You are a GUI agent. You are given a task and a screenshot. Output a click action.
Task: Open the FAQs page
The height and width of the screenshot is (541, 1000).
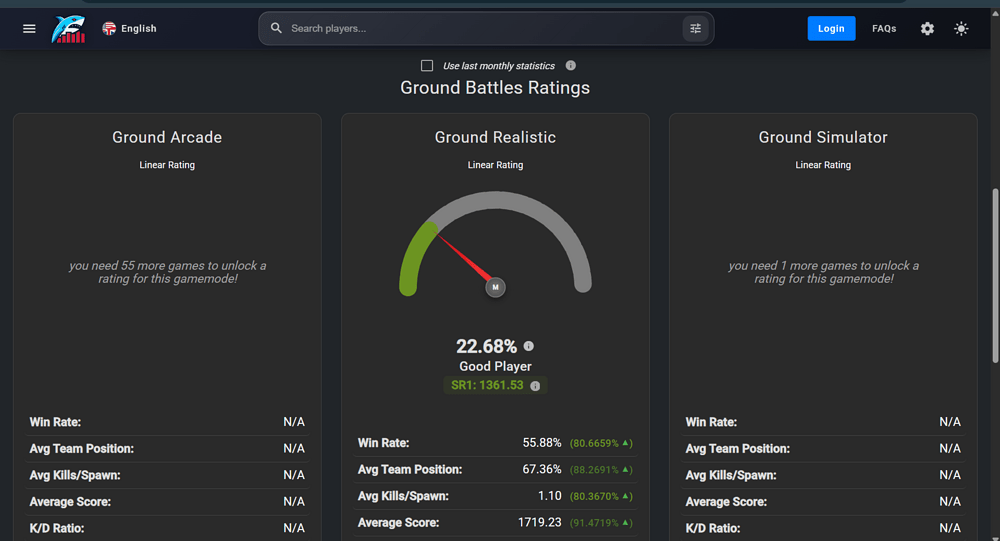[884, 29]
